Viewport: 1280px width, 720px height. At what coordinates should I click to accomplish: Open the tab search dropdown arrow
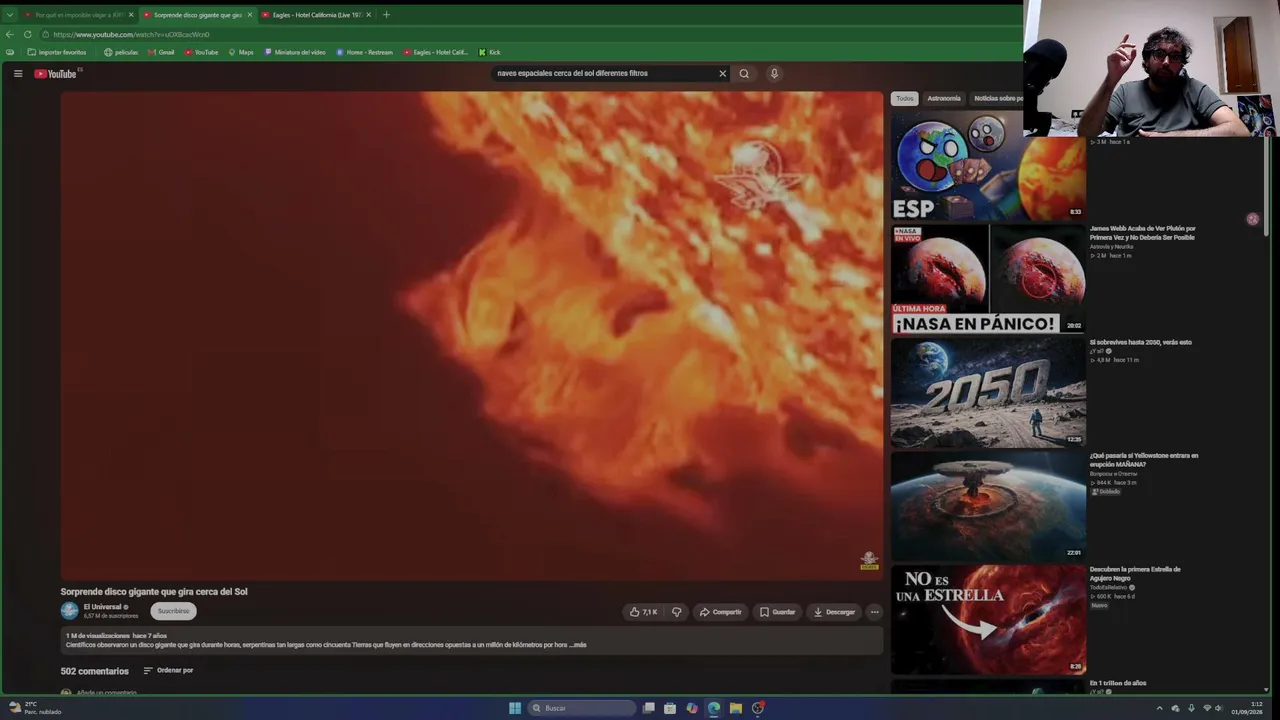[10, 15]
